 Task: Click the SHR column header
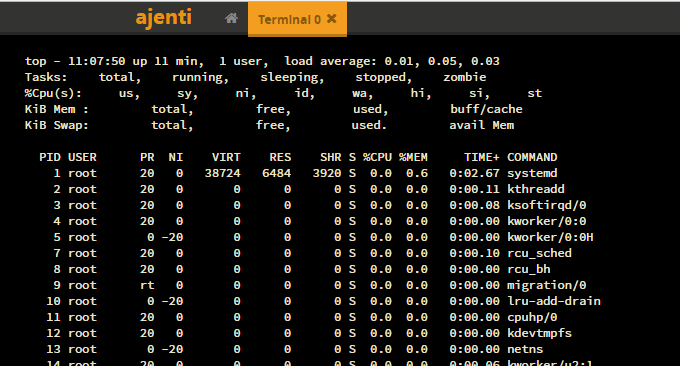pyautogui.click(x=330, y=157)
